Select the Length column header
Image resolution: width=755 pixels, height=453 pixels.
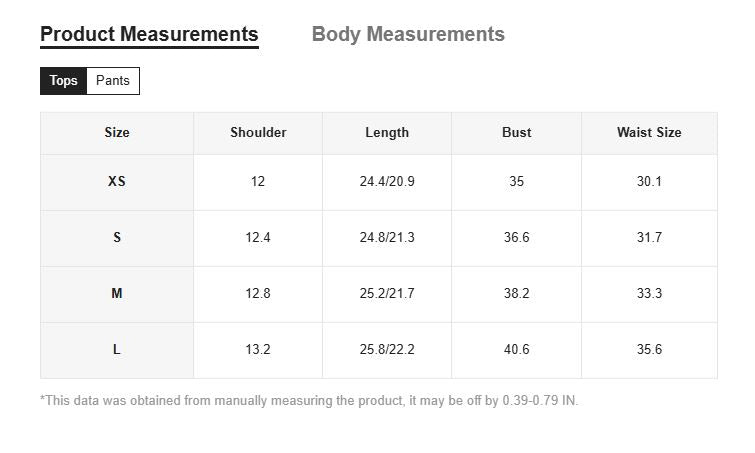tap(387, 132)
